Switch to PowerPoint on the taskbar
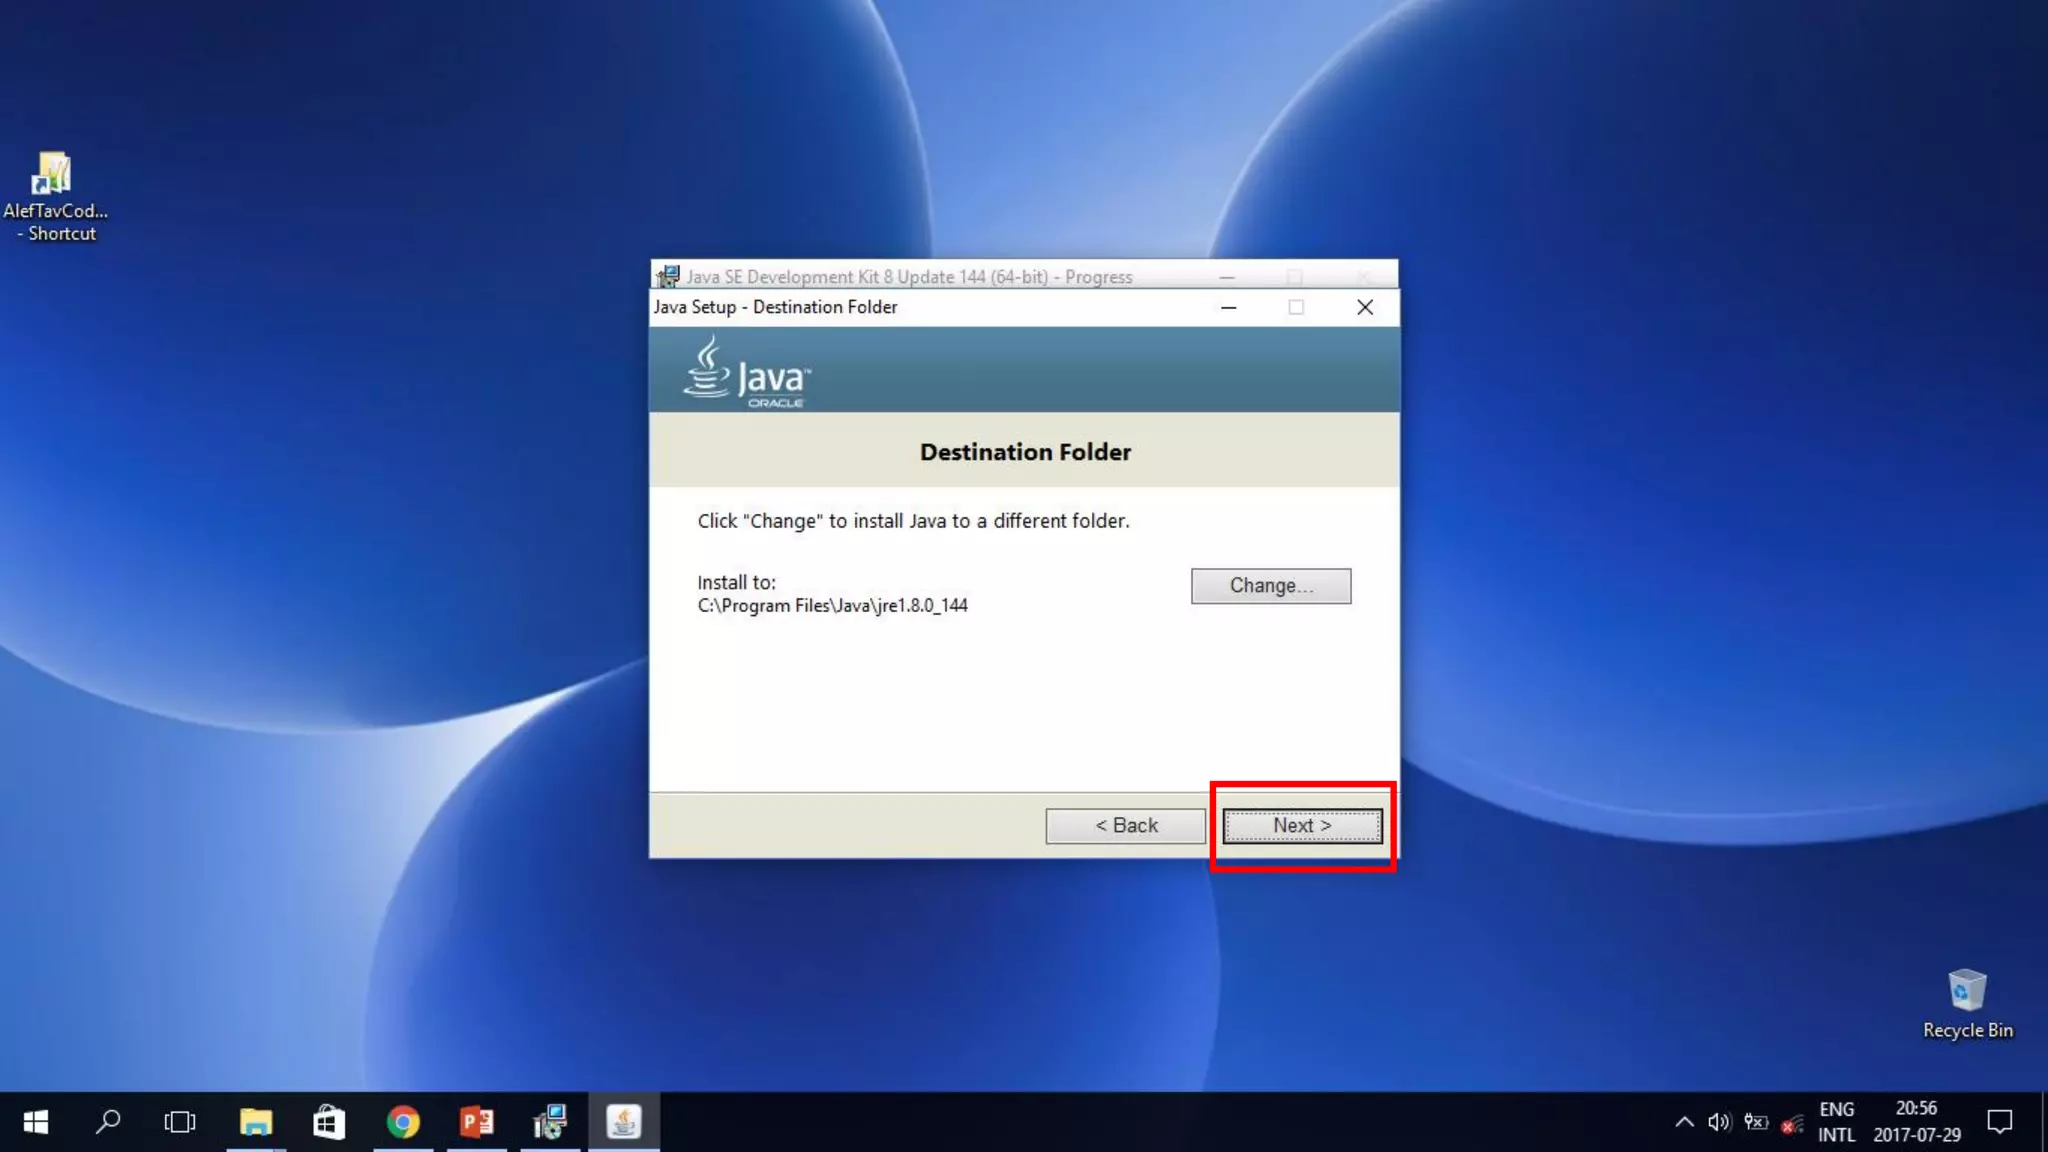 coord(477,1122)
